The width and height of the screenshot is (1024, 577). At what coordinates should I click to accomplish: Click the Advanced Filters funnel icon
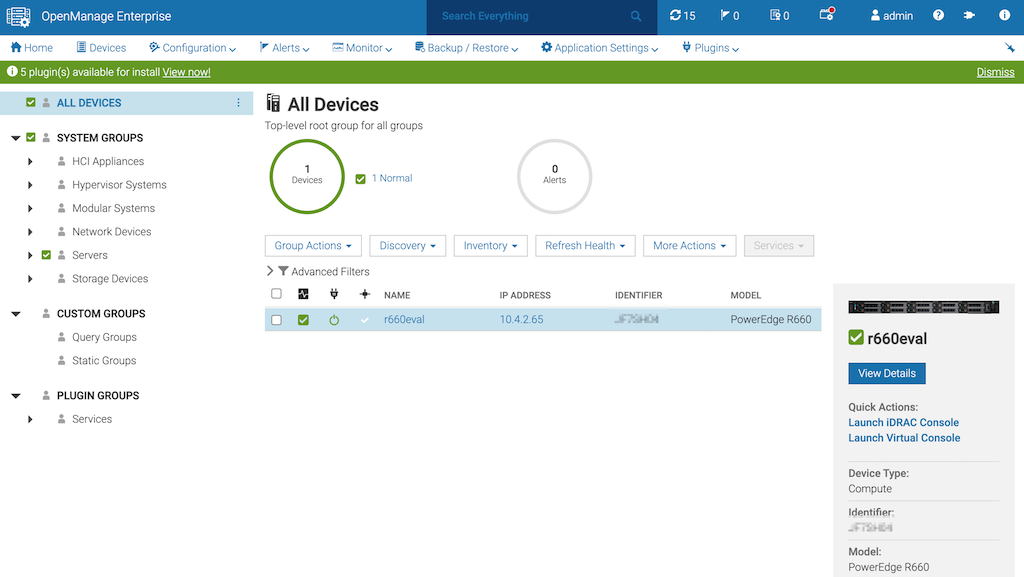pos(283,271)
